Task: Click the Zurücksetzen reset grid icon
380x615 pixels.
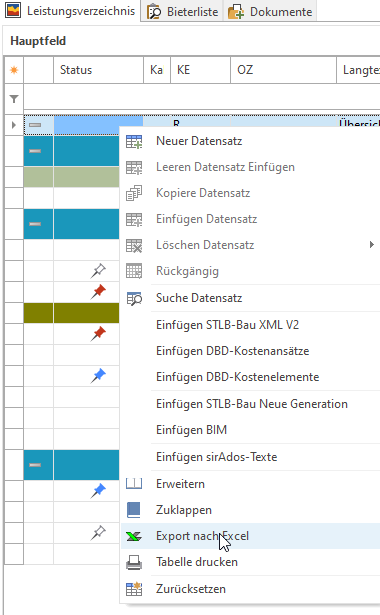Action: (x=134, y=589)
